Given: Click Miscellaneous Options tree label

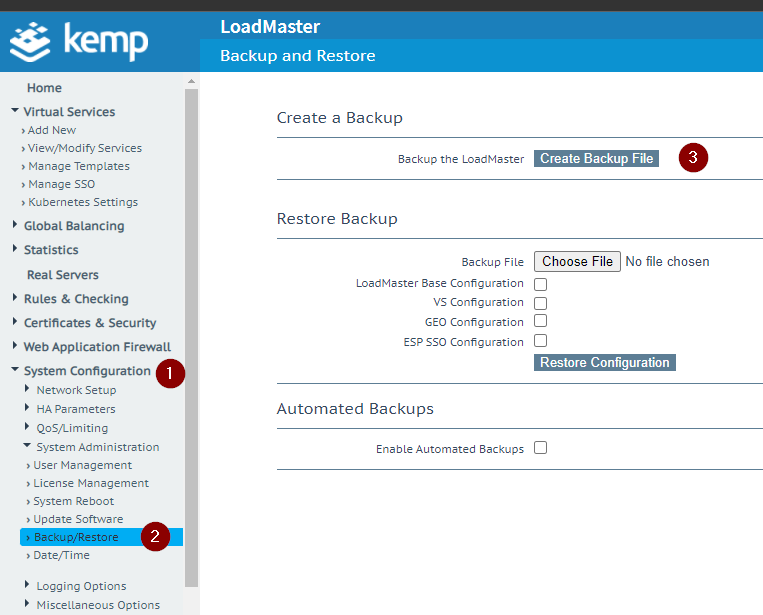Looking at the screenshot, I should (x=98, y=605).
